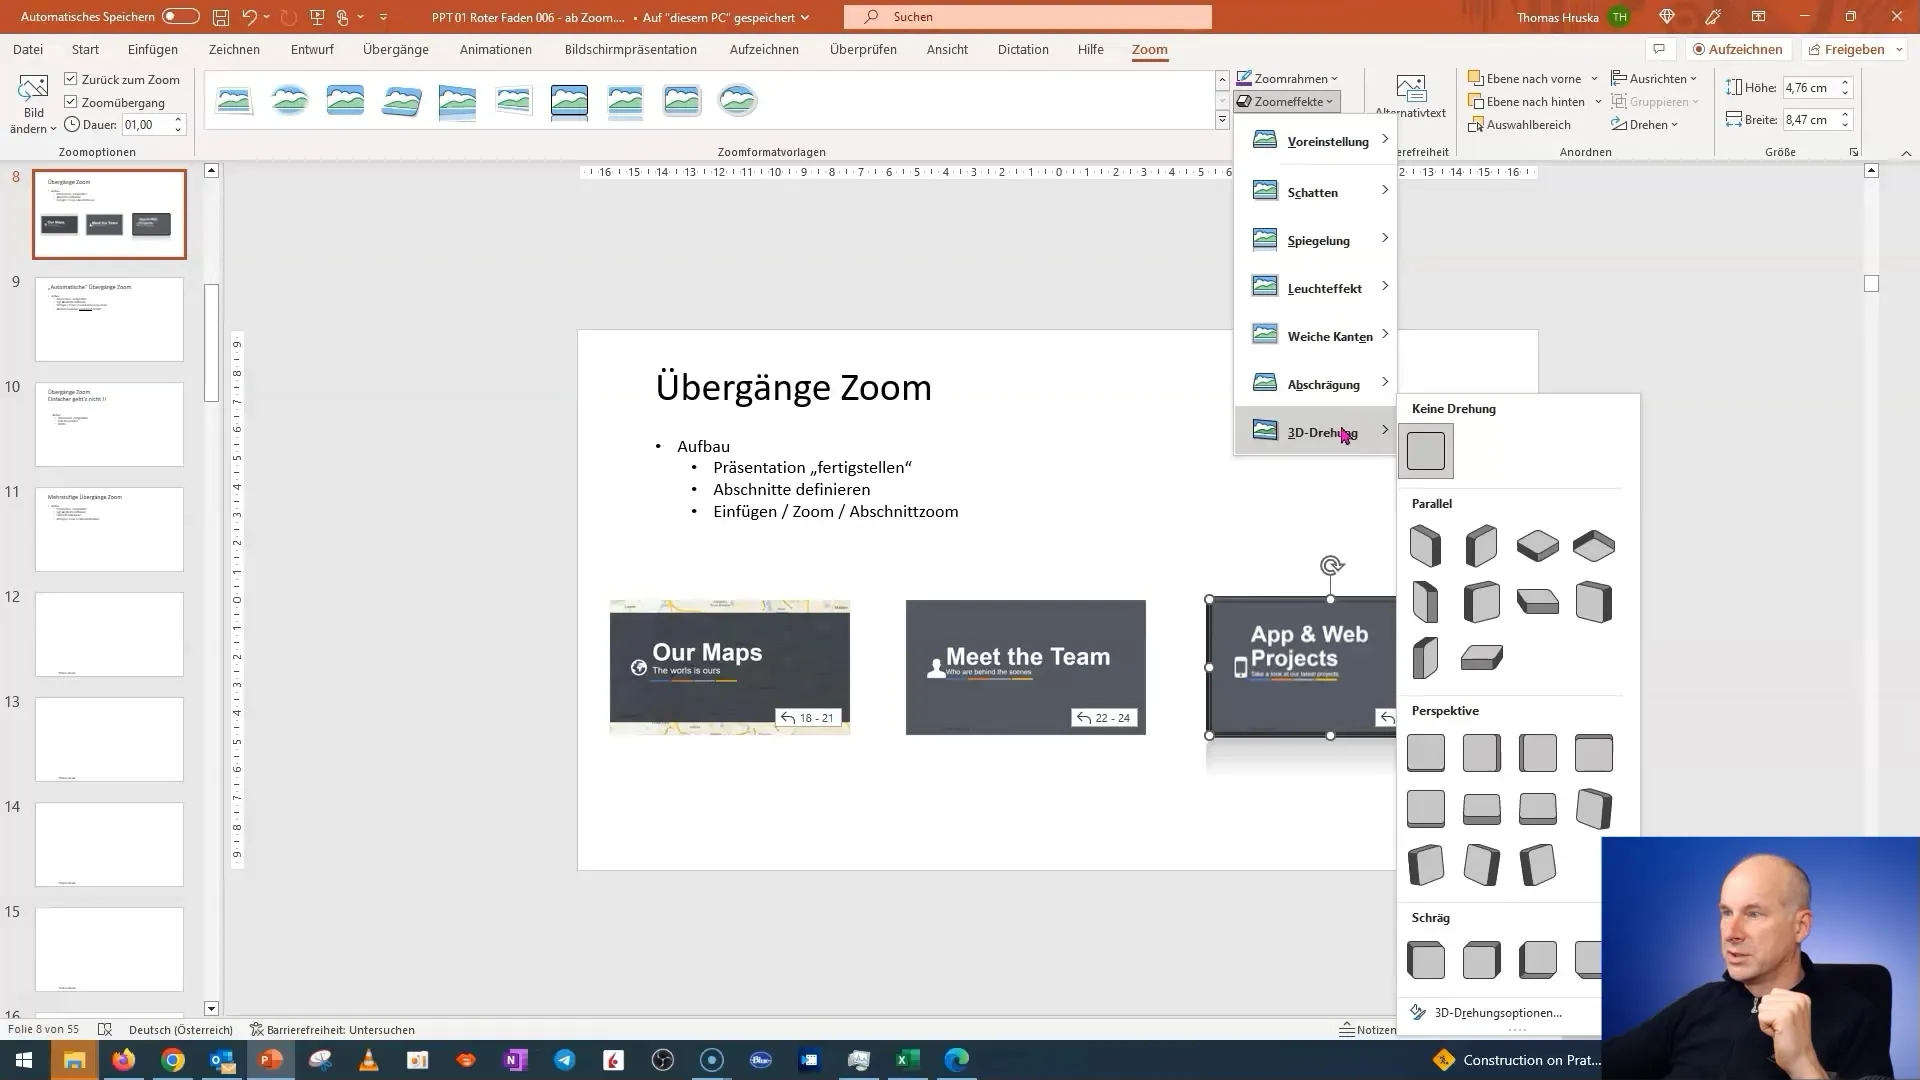Click the Übergänge menu tab
The width and height of the screenshot is (1920, 1080).
396,50
